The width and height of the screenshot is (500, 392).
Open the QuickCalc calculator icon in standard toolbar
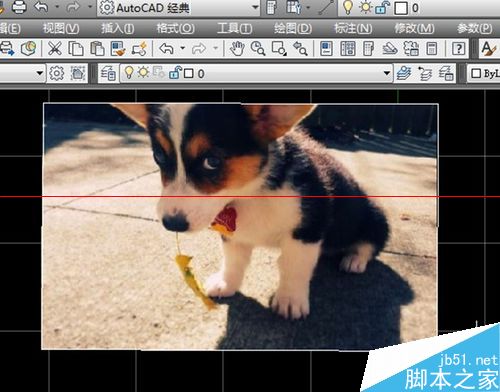(432, 49)
